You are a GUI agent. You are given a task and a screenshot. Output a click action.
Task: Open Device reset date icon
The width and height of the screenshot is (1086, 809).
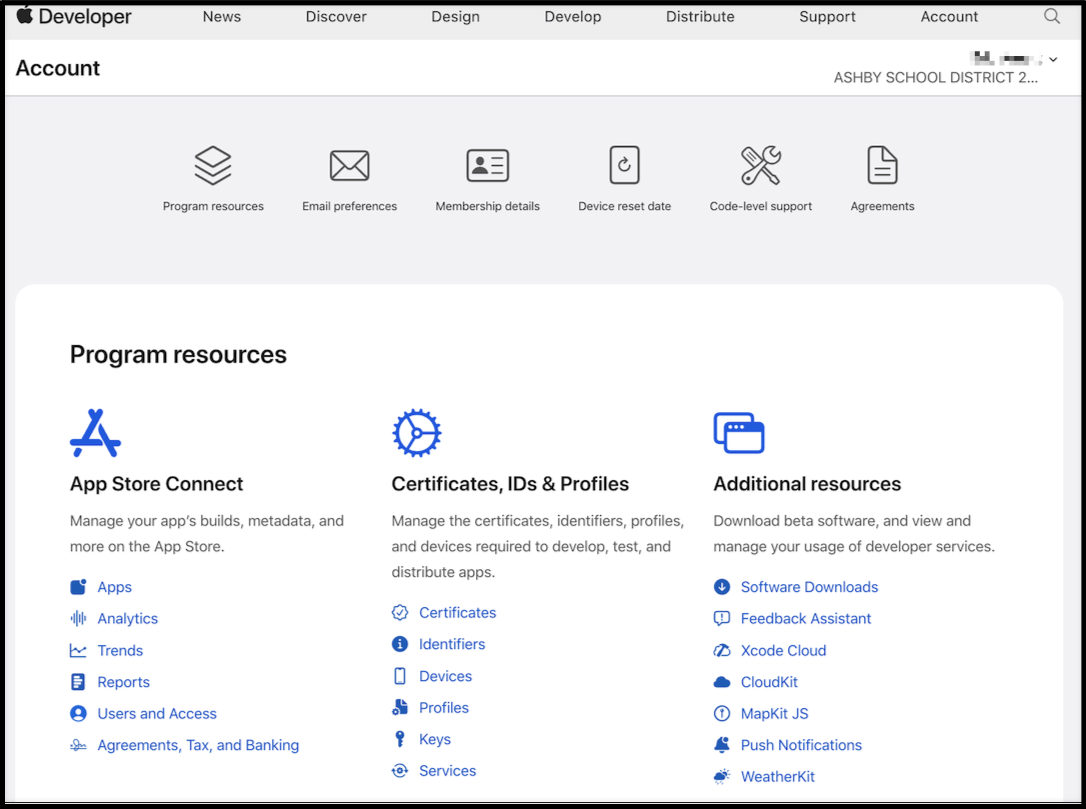point(624,165)
